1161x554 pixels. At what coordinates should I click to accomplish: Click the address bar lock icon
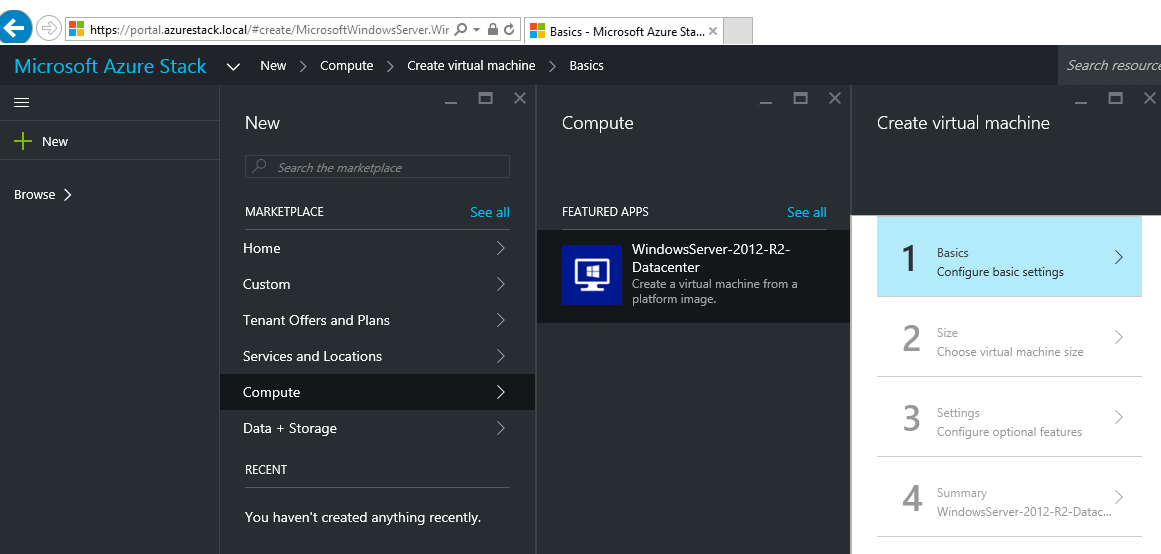(x=492, y=30)
